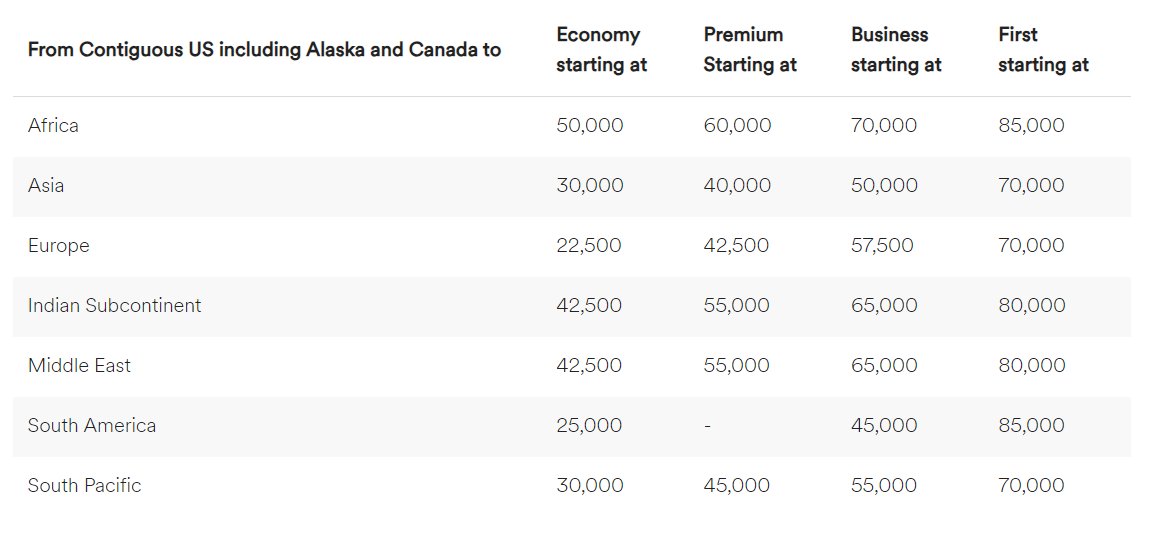Screen dimensions: 1167x541
Task: Select South Pacific premium value 45,000
Action: 737,485
